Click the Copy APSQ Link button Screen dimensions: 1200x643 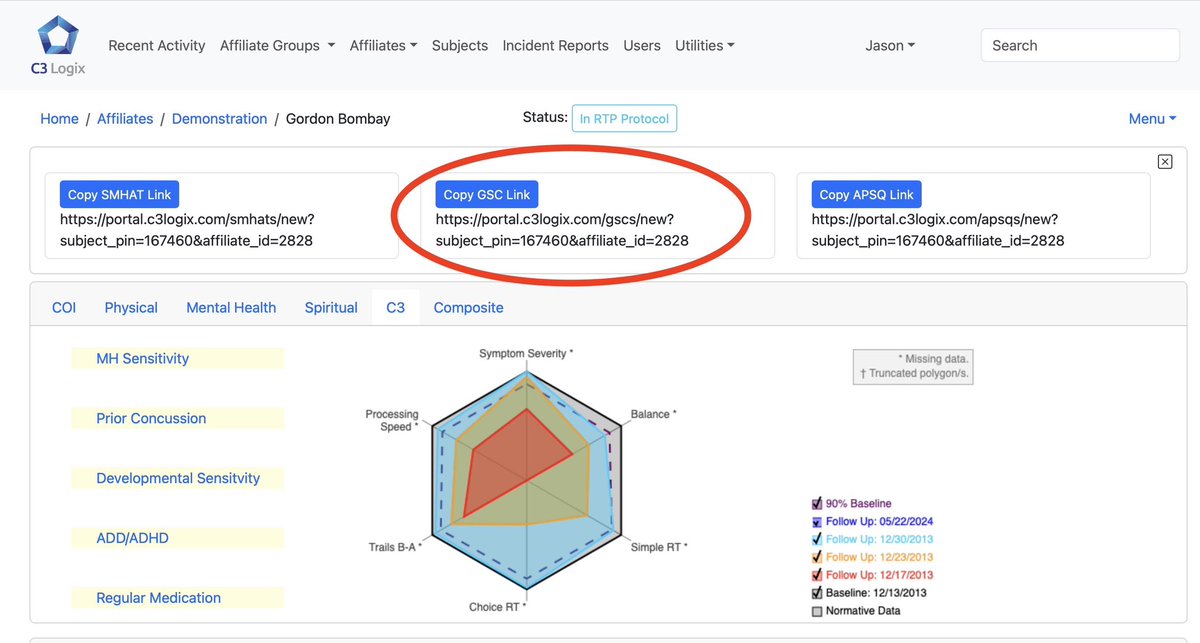point(866,194)
